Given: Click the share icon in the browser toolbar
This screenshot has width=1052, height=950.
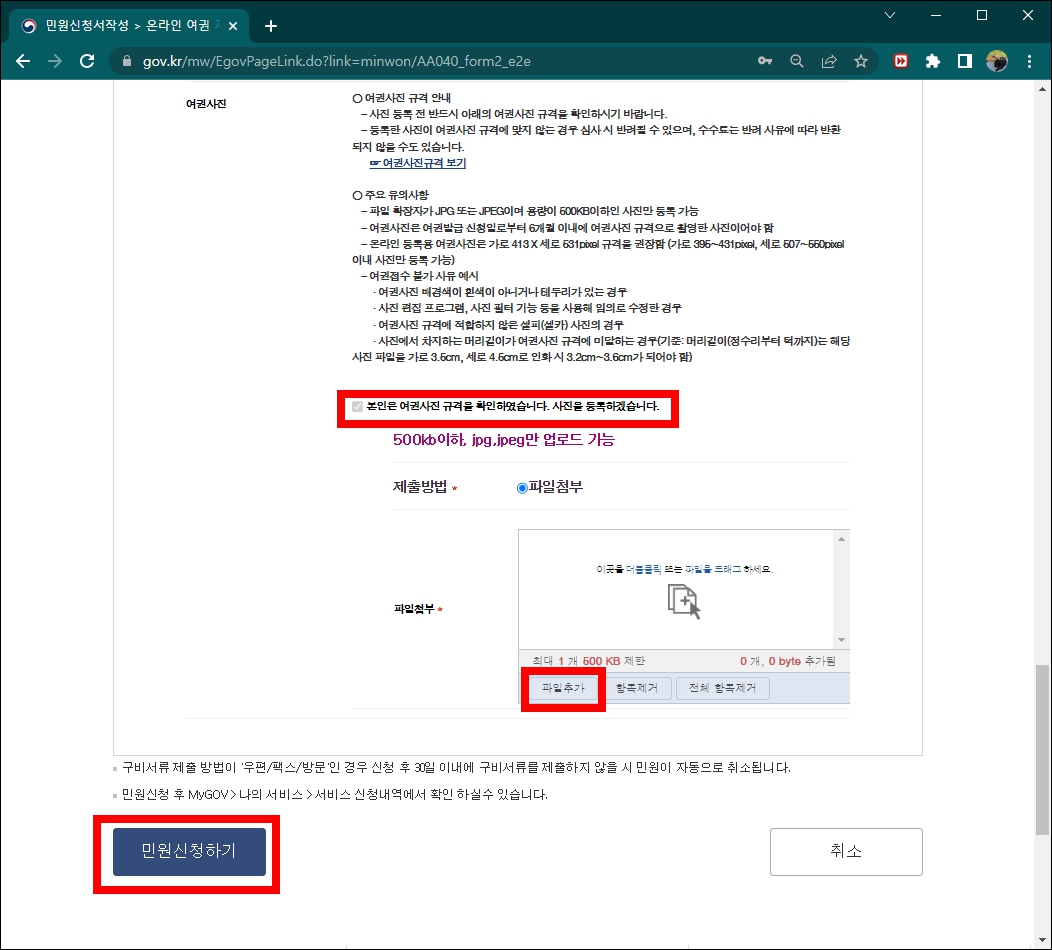Looking at the screenshot, I should tap(829, 61).
